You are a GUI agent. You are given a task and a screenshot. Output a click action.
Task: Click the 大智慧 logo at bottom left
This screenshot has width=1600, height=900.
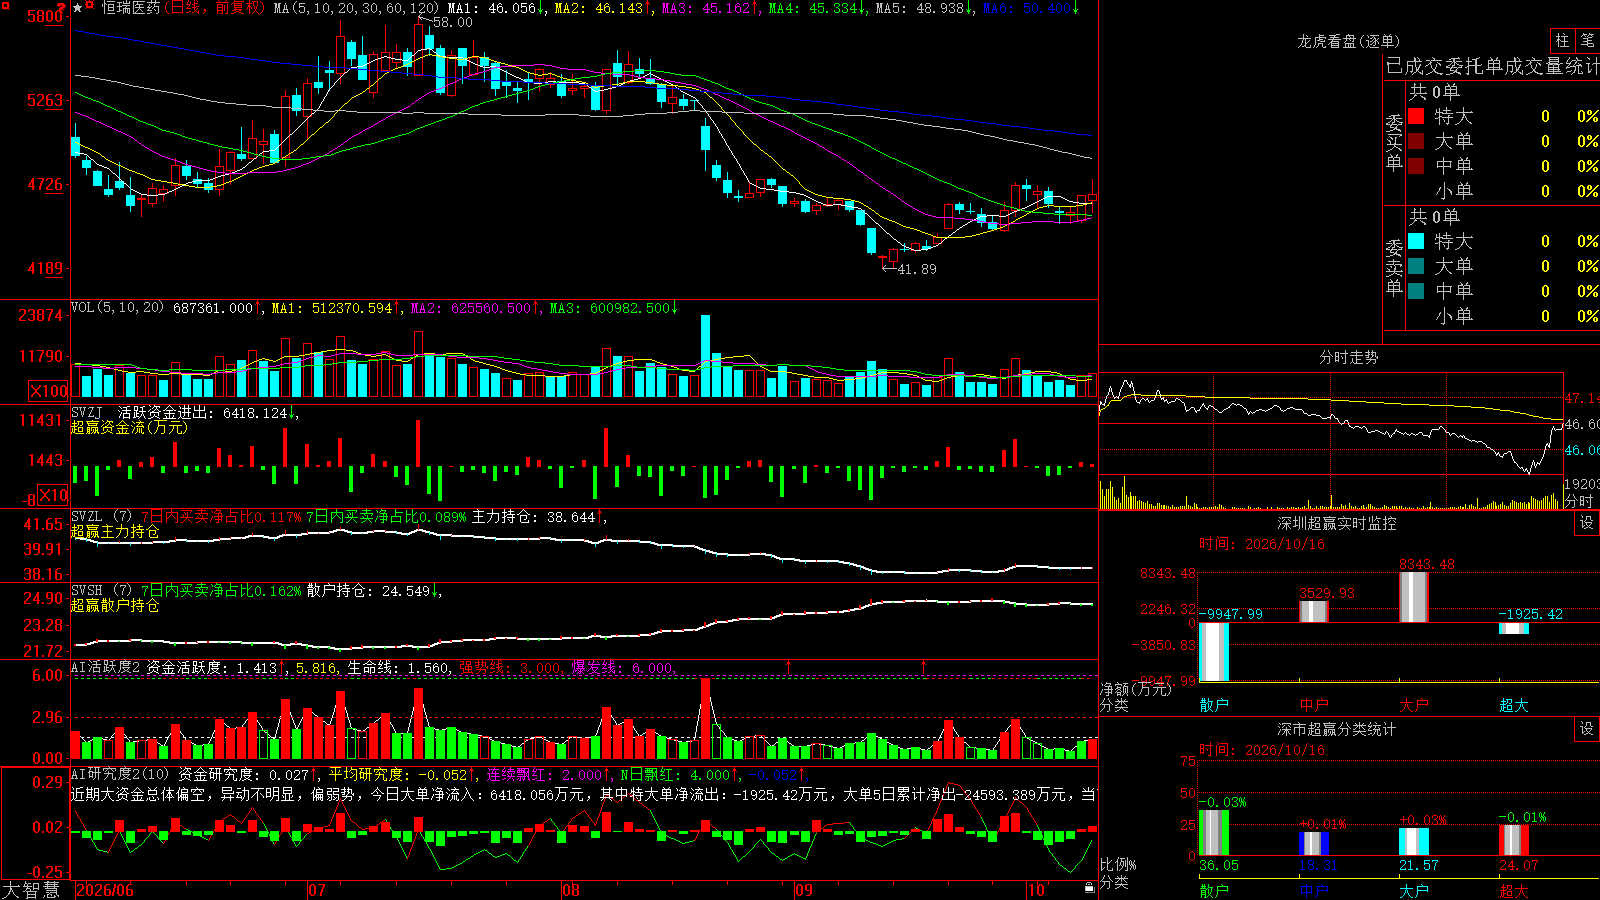31,889
